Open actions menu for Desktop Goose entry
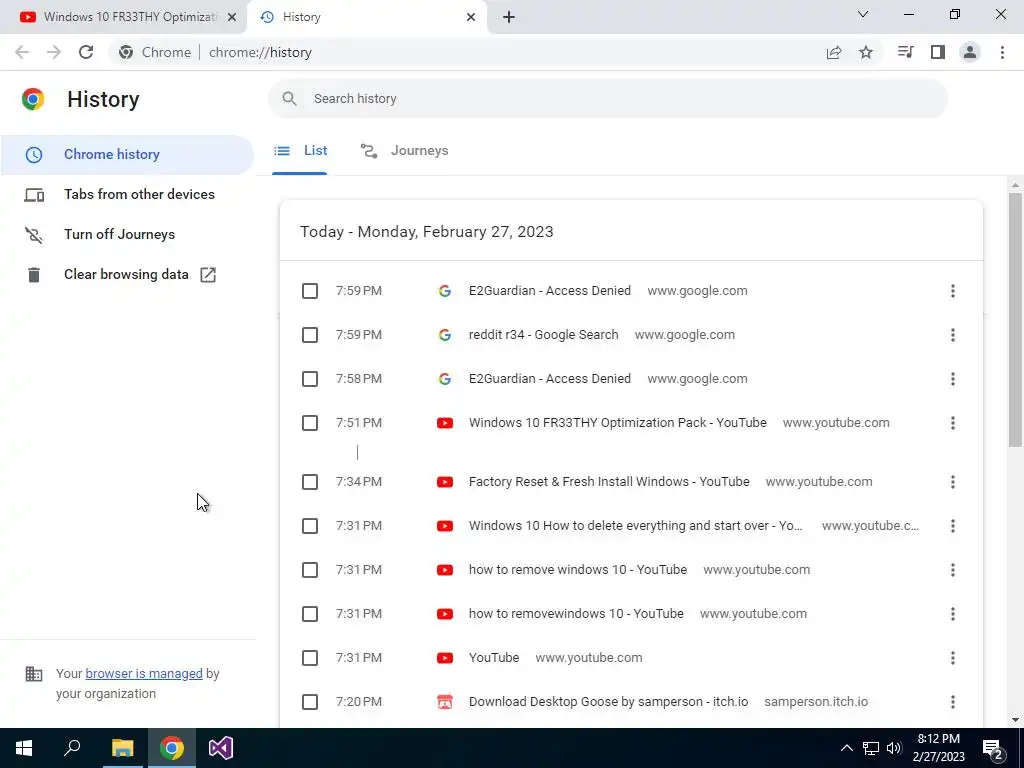 pyautogui.click(x=953, y=702)
